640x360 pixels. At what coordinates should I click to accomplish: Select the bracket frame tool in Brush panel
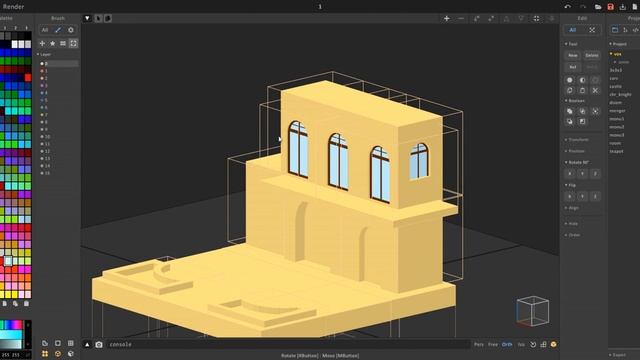(x=73, y=43)
